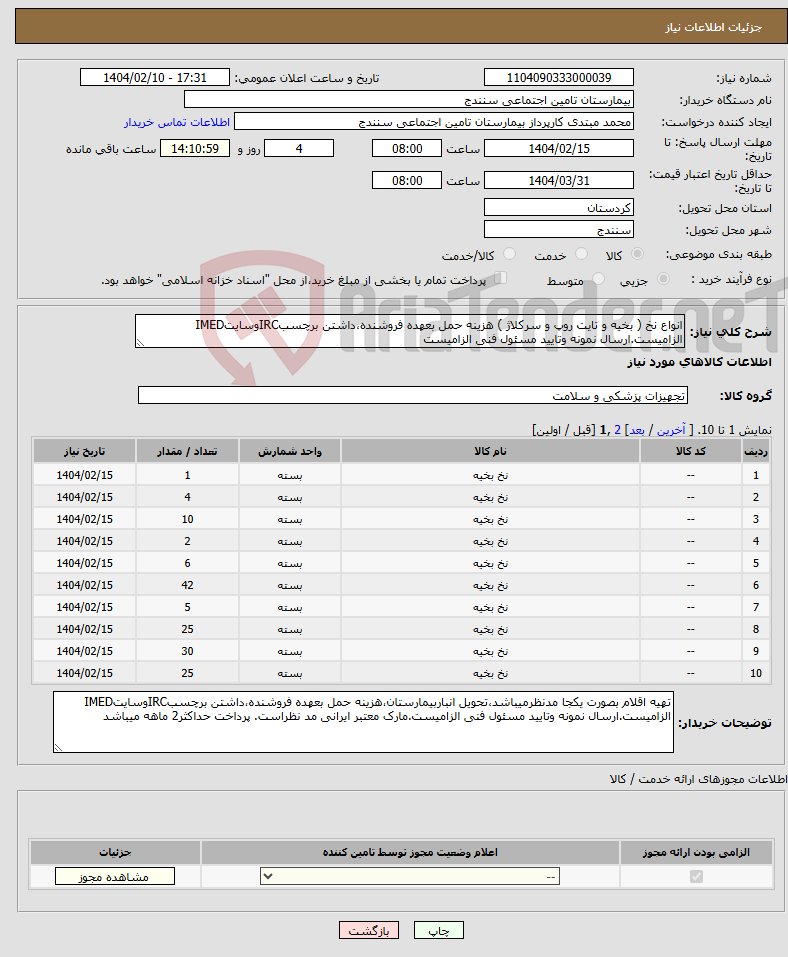The height and width of the screenshot is (957, 788).
Task: Click the announcement date-time field 17:31
Action: [x=154, y=78]
